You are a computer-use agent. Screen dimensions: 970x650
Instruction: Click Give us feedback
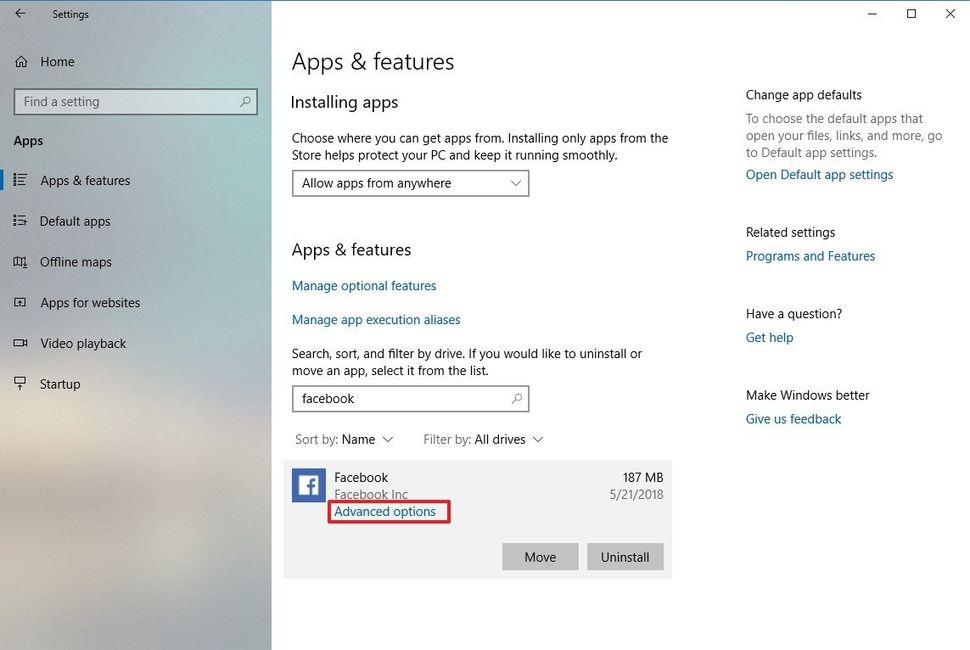click(x=793, y=418)
